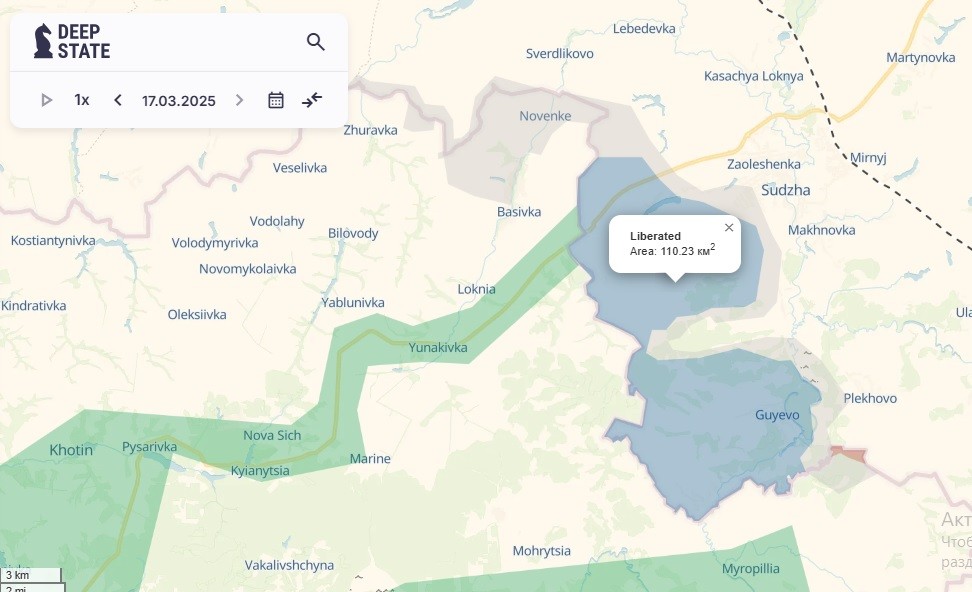Click the DEEP STATE title text
This screenshot has width=972, height=592.
click(x=84, y=42)
